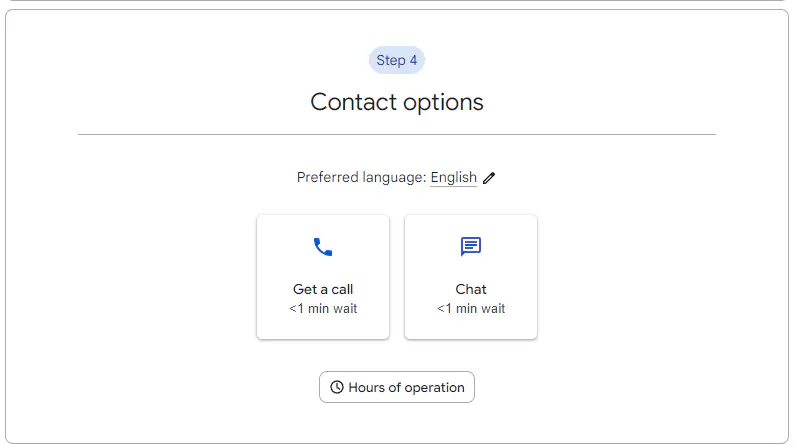The height and width of the screenshot is (447, 795).
Task: Click the blue phone icon
Action: point(322,247)
